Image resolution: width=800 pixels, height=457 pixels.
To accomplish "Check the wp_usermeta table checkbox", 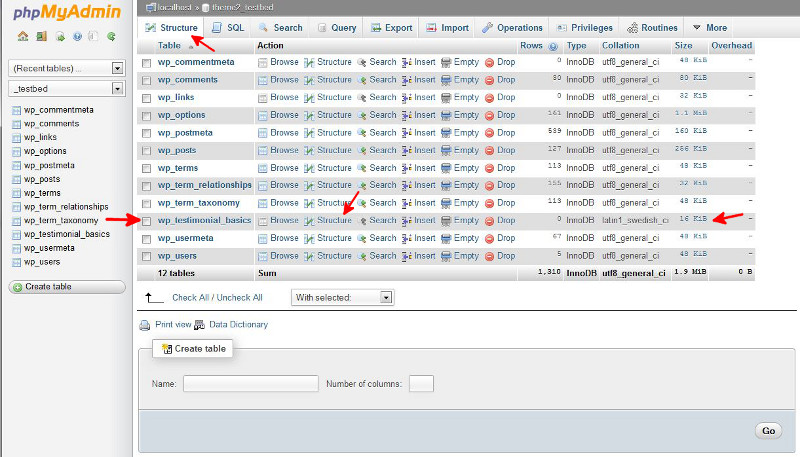I will point(146,239).
